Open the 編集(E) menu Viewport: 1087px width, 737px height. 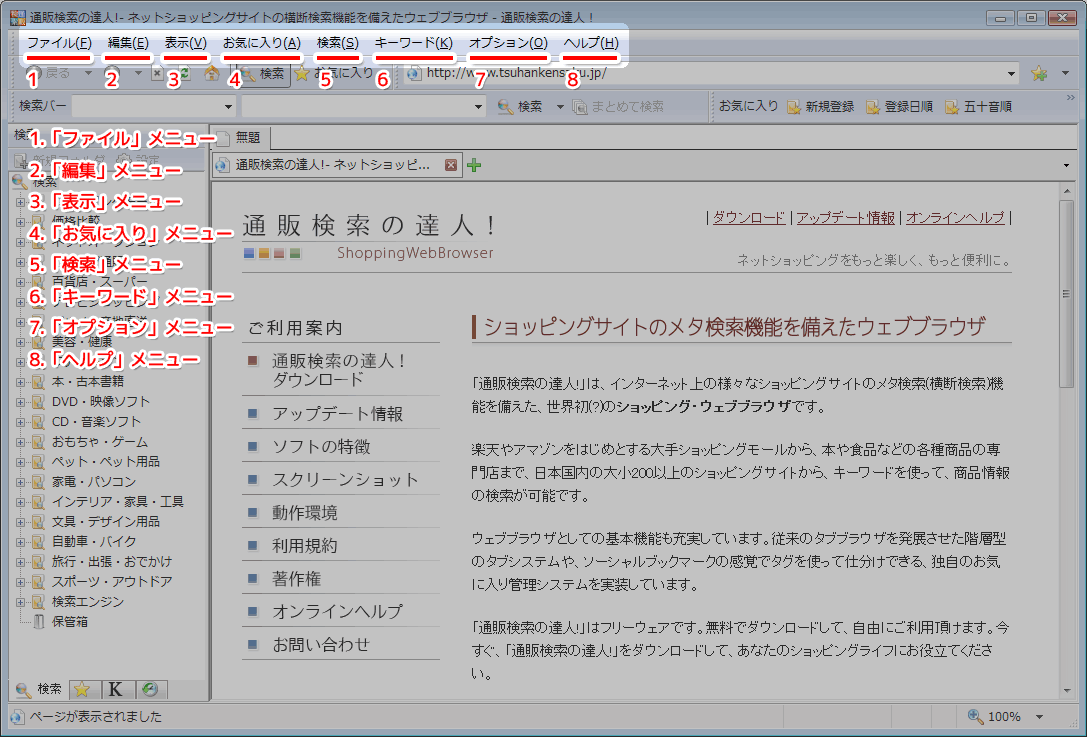[x=128, y=43]
